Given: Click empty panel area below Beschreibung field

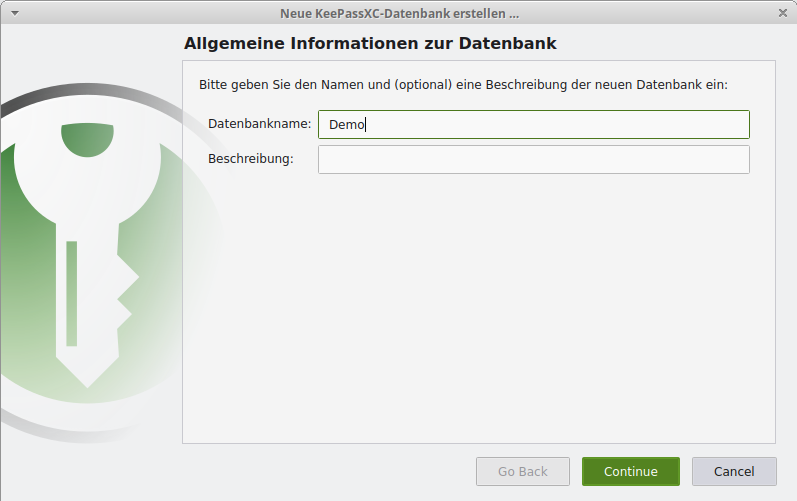Looking at the screenshot, I should pyautogui.click(x=478, y=310).
